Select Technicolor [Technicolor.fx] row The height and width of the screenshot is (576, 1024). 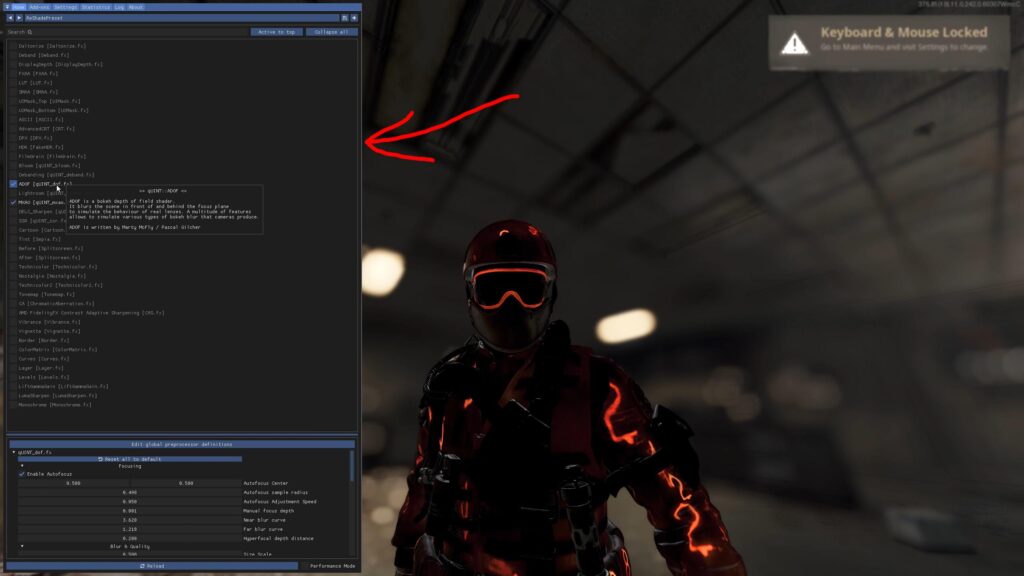click(57, 266)
